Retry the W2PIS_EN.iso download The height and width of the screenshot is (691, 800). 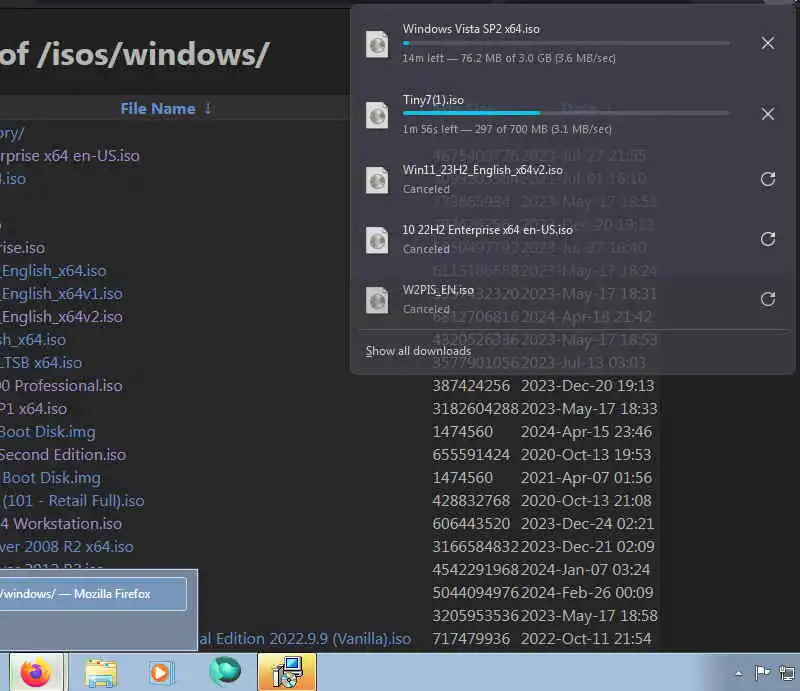click(767, 299)
